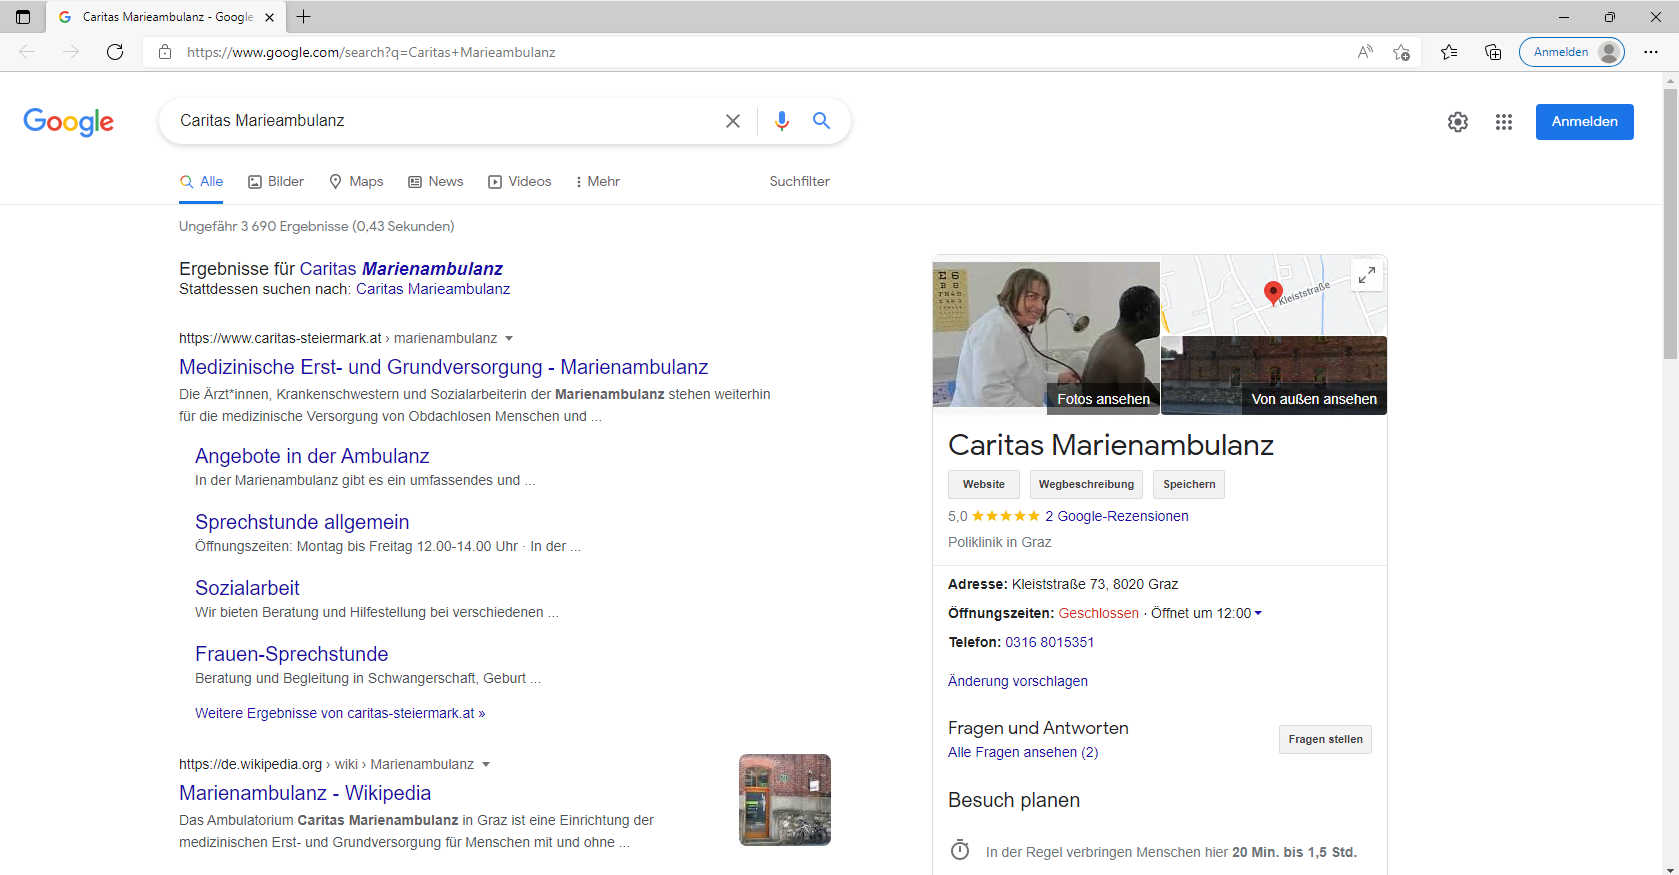Select the Maps search tab
The width and height of the screenshot is (1679, 875).
tap(356, 181)
